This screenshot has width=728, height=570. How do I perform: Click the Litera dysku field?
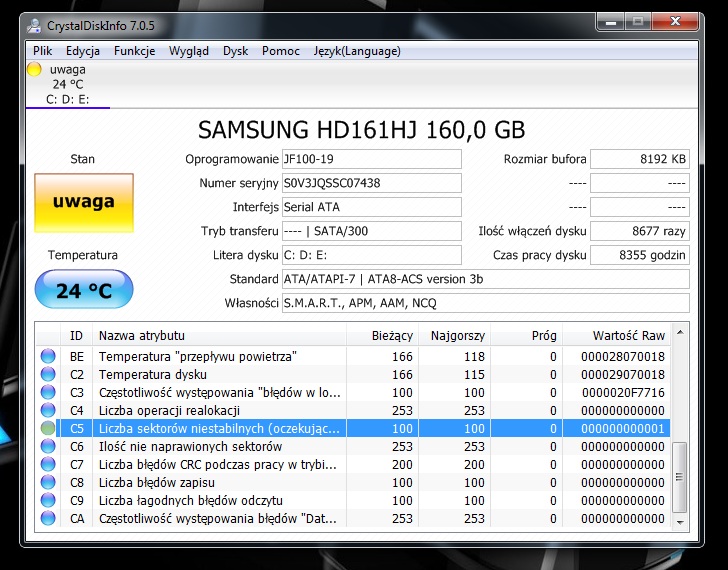coord(371,255)
